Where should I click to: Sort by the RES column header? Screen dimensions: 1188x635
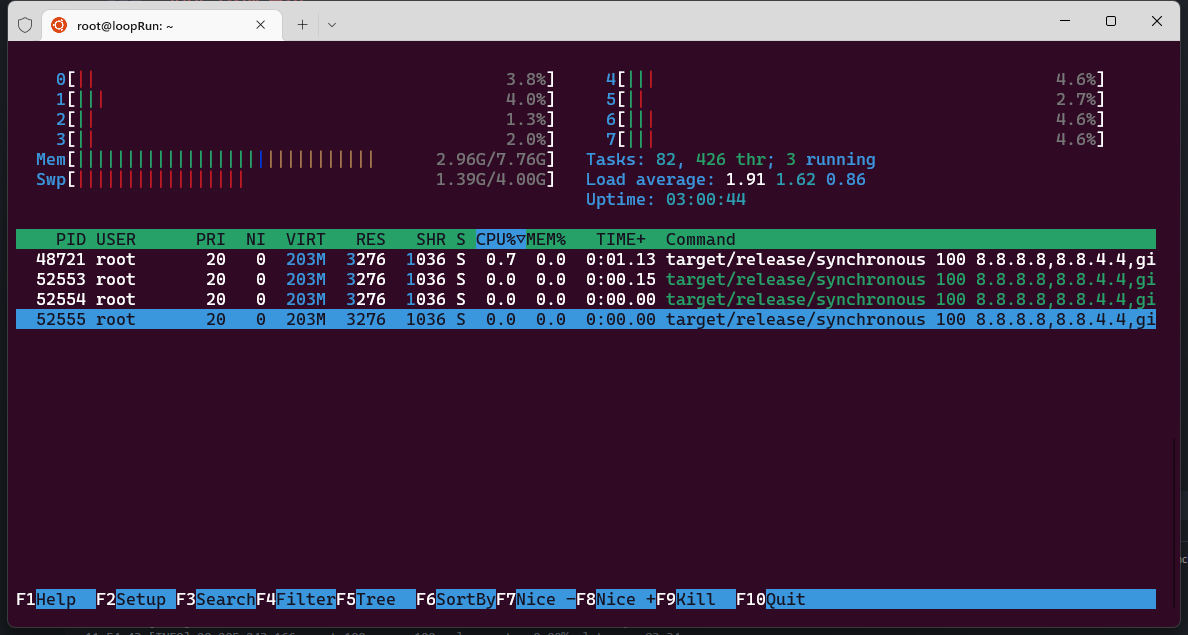point(370,239)
